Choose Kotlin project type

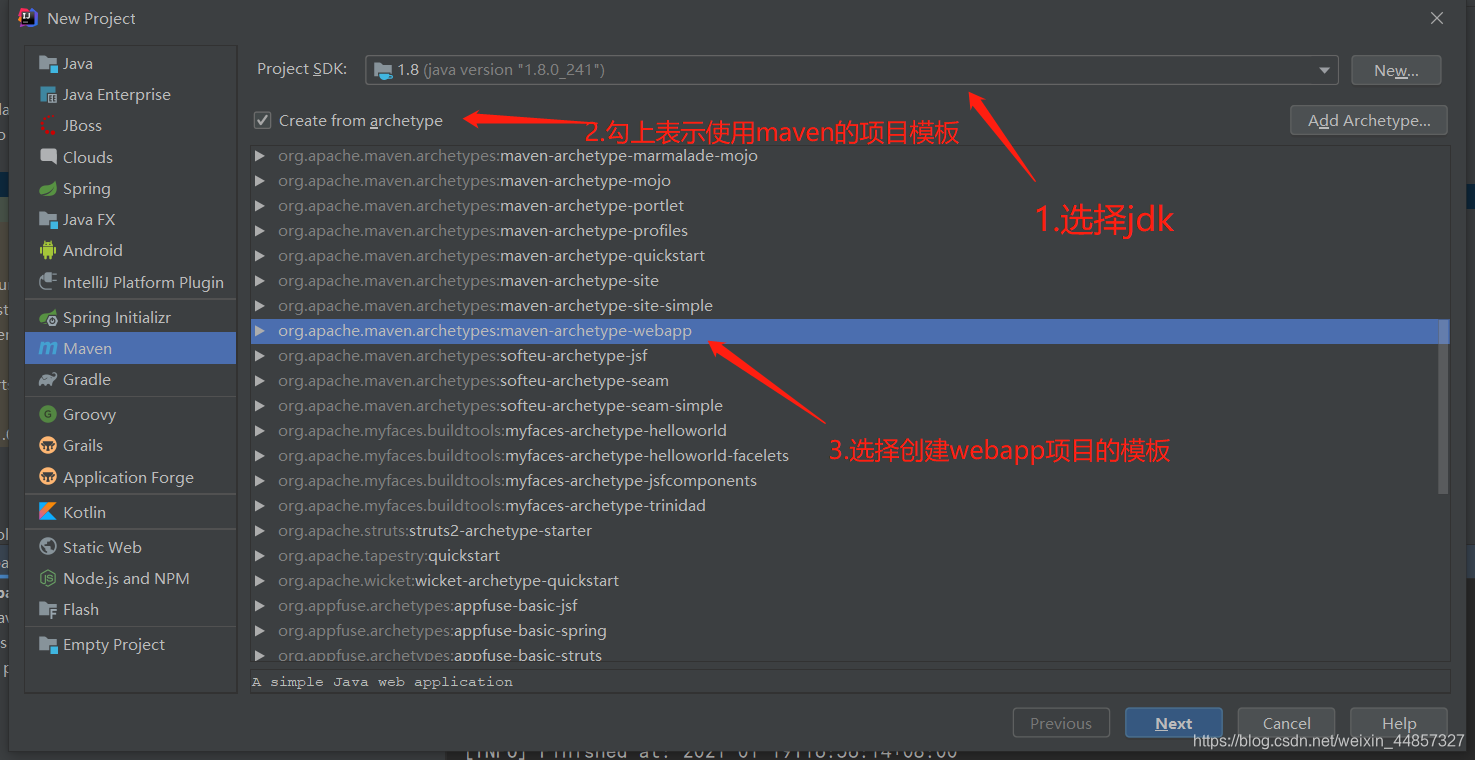(131, 512)
